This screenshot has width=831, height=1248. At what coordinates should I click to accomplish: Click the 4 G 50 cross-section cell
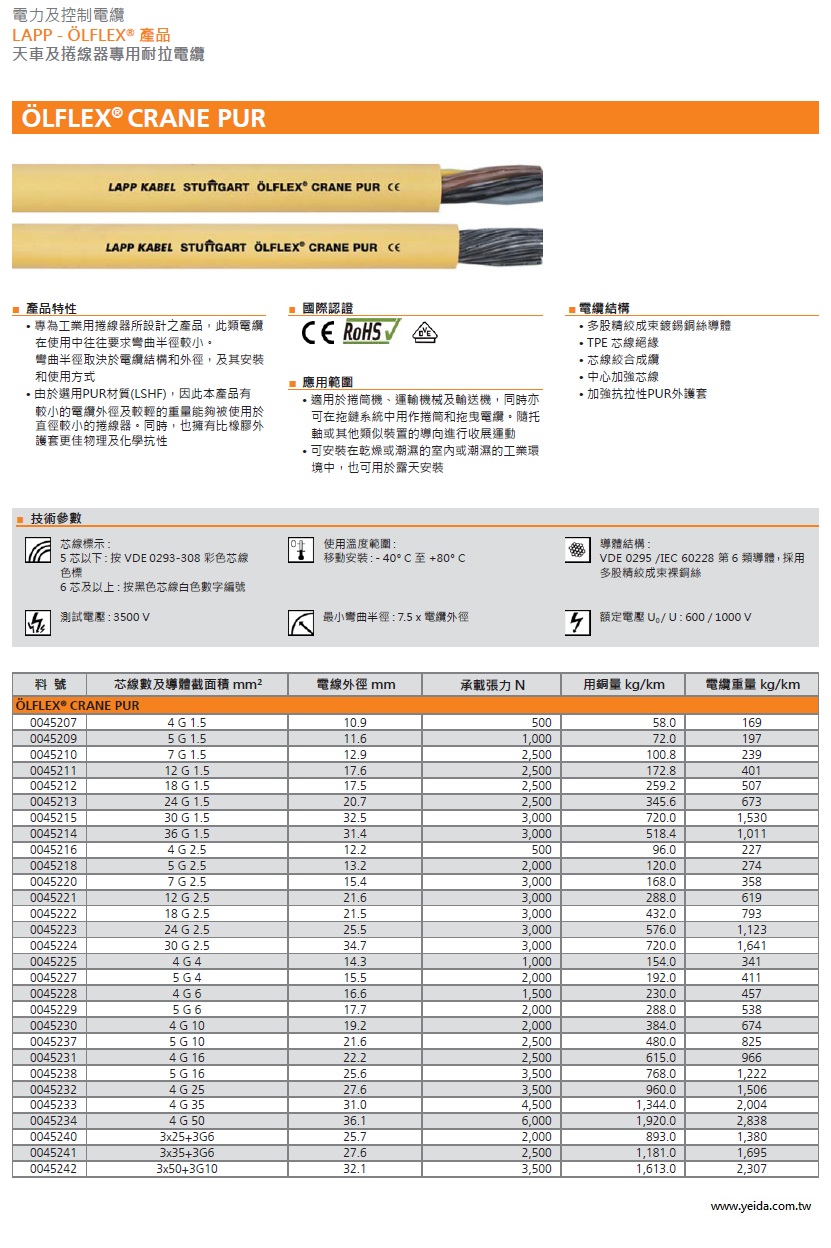point(187,1121)
